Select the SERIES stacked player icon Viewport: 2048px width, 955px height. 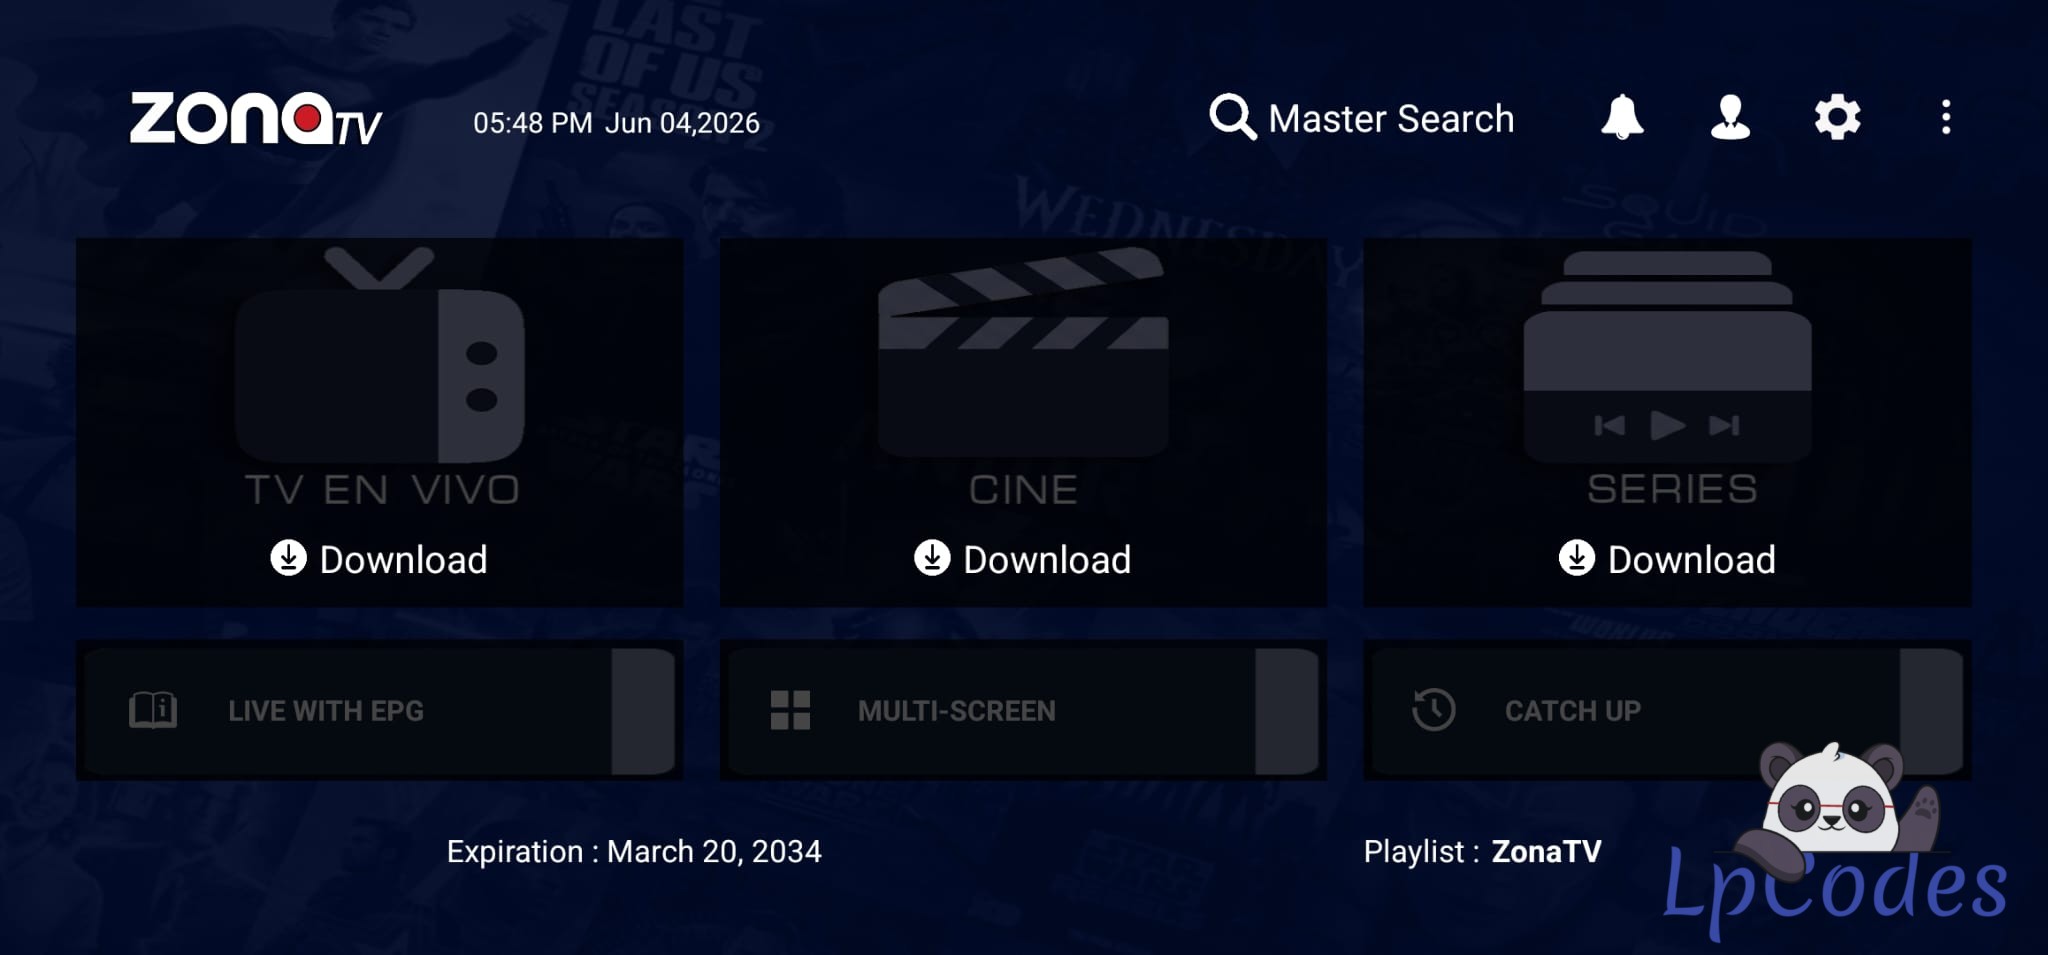(x=1667, y=357)
